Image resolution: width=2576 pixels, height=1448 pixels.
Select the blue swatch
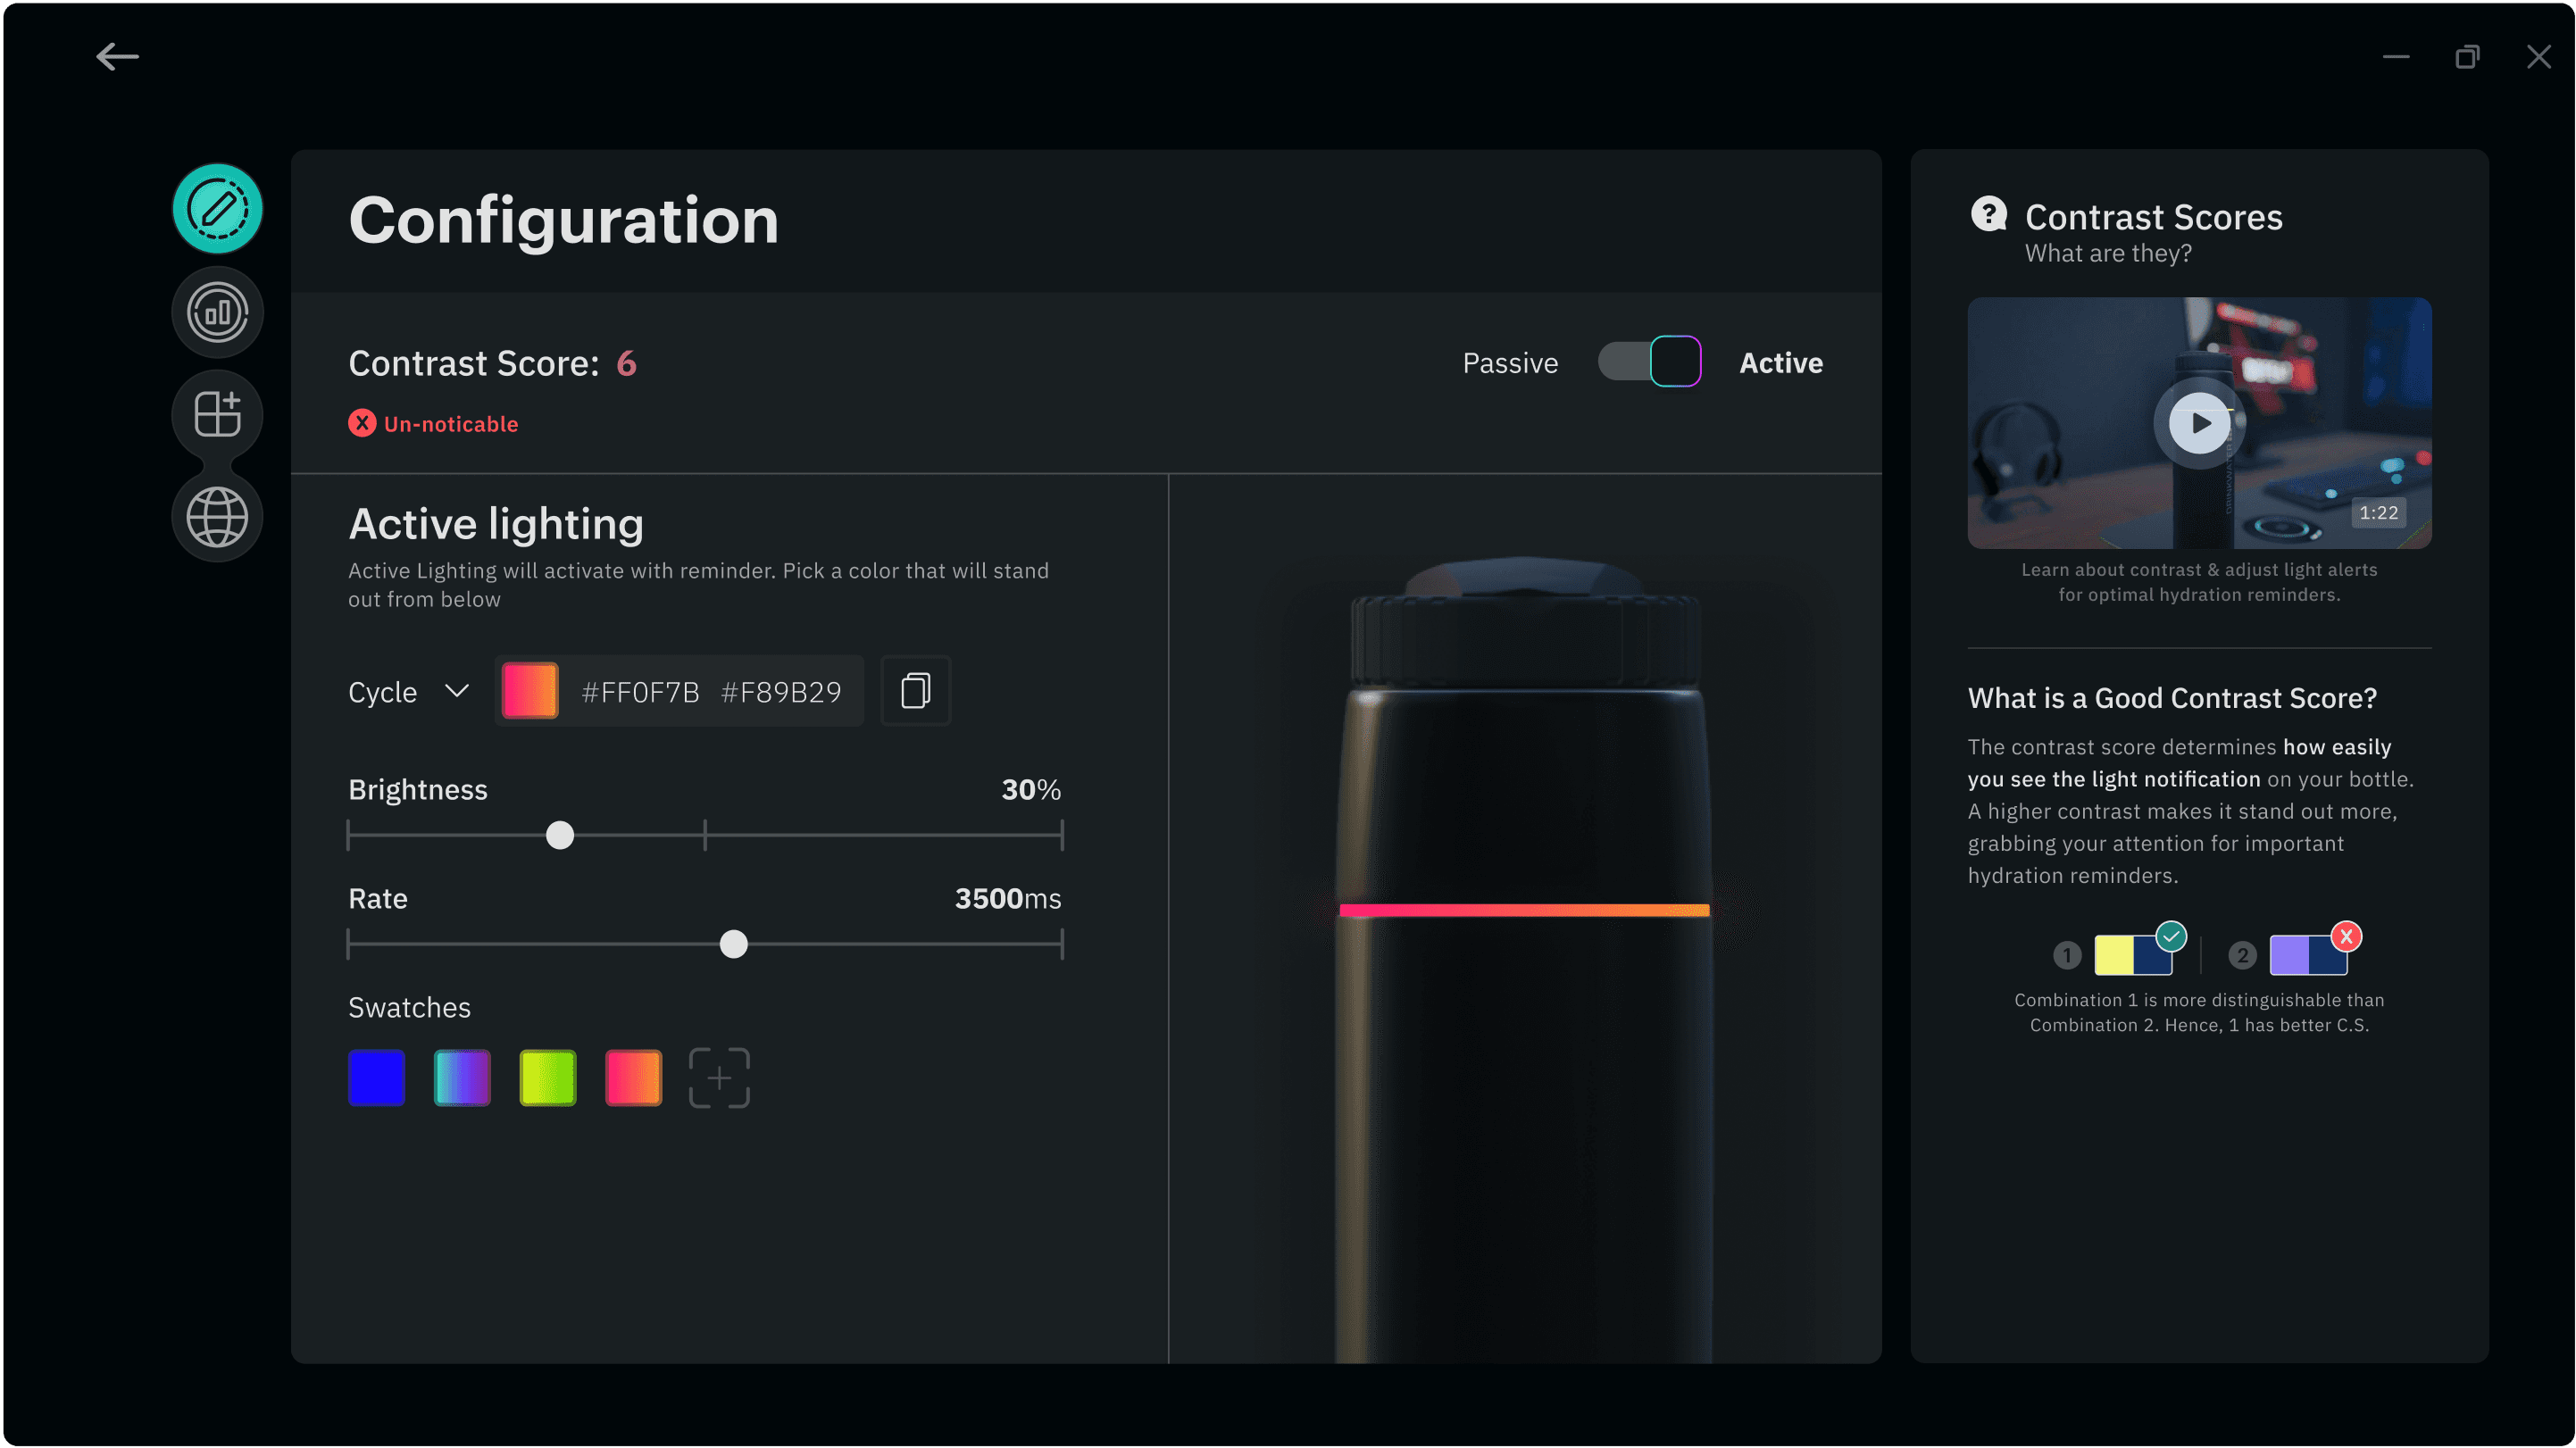pyautogui.click(x=376, y=1078)
